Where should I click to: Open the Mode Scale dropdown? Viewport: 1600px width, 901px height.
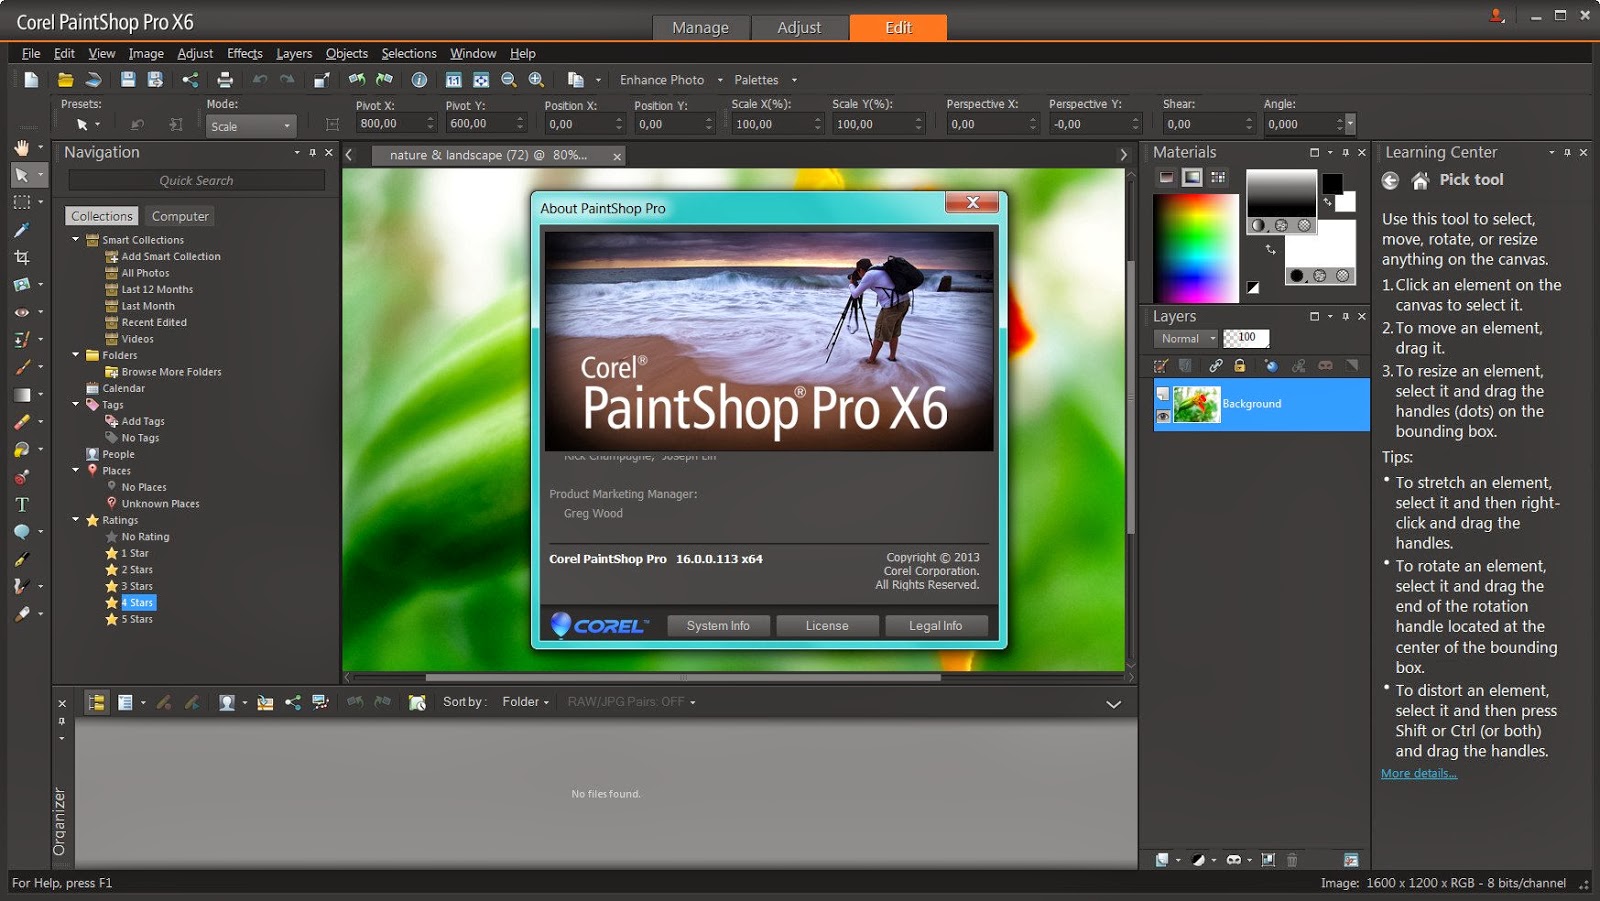pos(250,127)
